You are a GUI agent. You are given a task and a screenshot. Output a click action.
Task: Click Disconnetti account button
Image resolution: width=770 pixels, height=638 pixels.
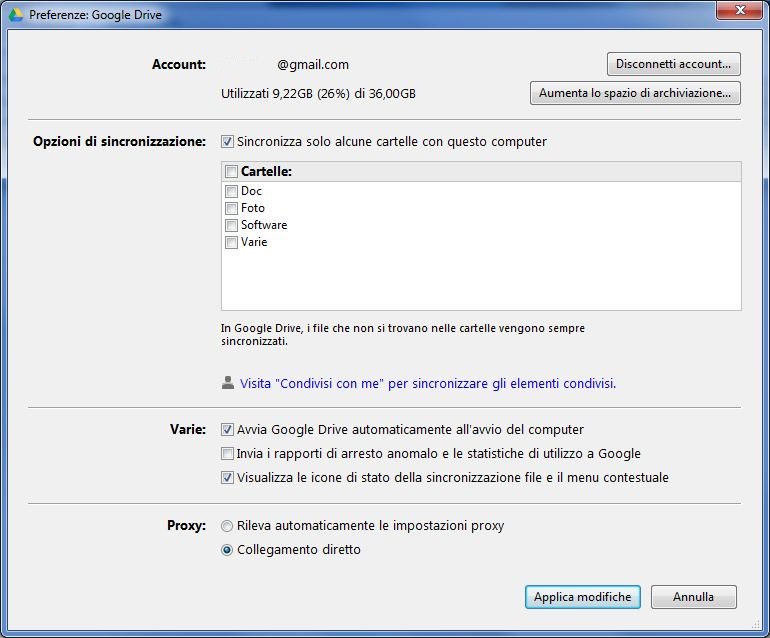point(673,64)
